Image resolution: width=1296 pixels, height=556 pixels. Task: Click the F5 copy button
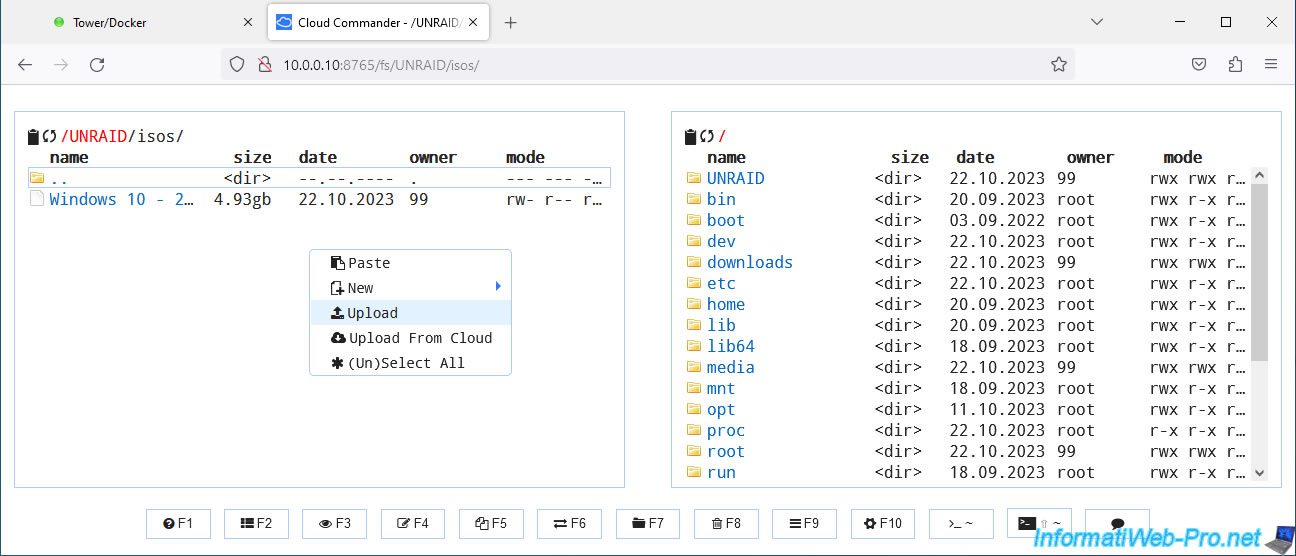click(491, 524)
